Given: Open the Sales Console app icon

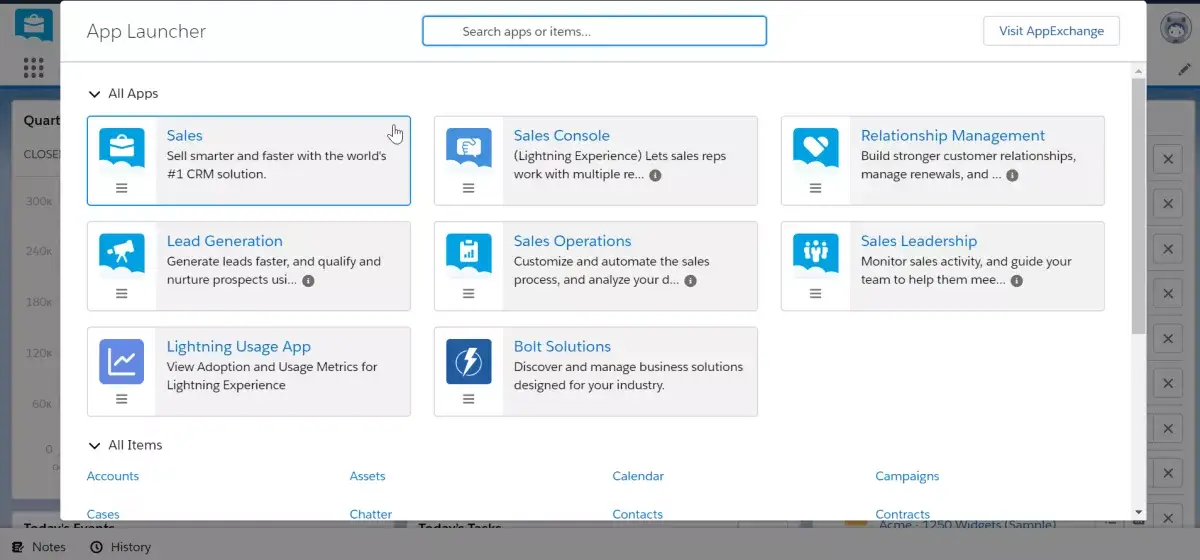Looking at the screenshot, I should click(x=469, y=148).
